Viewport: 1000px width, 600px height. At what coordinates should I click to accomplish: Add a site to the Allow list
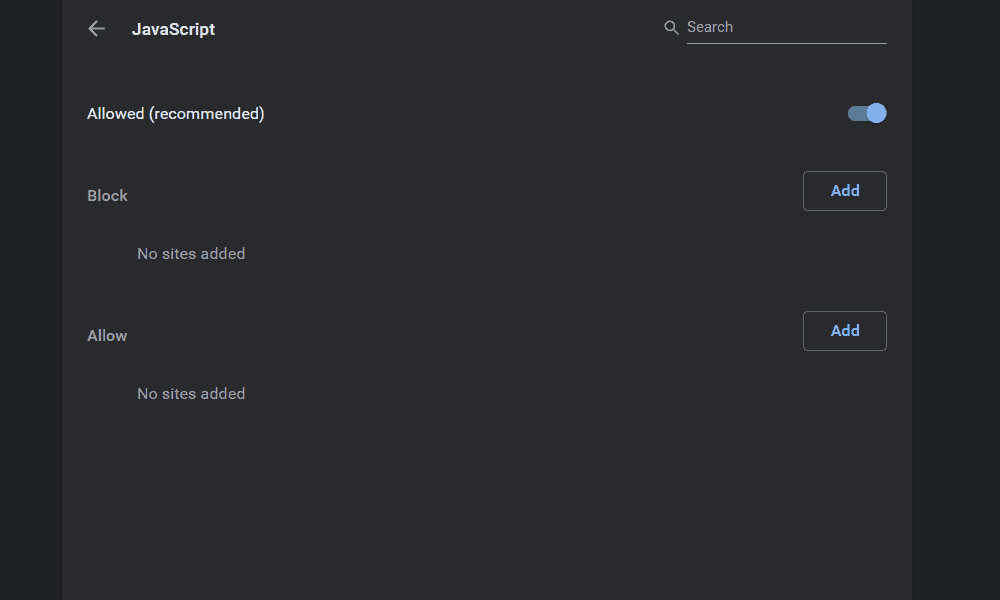click(x=845, y=331)
